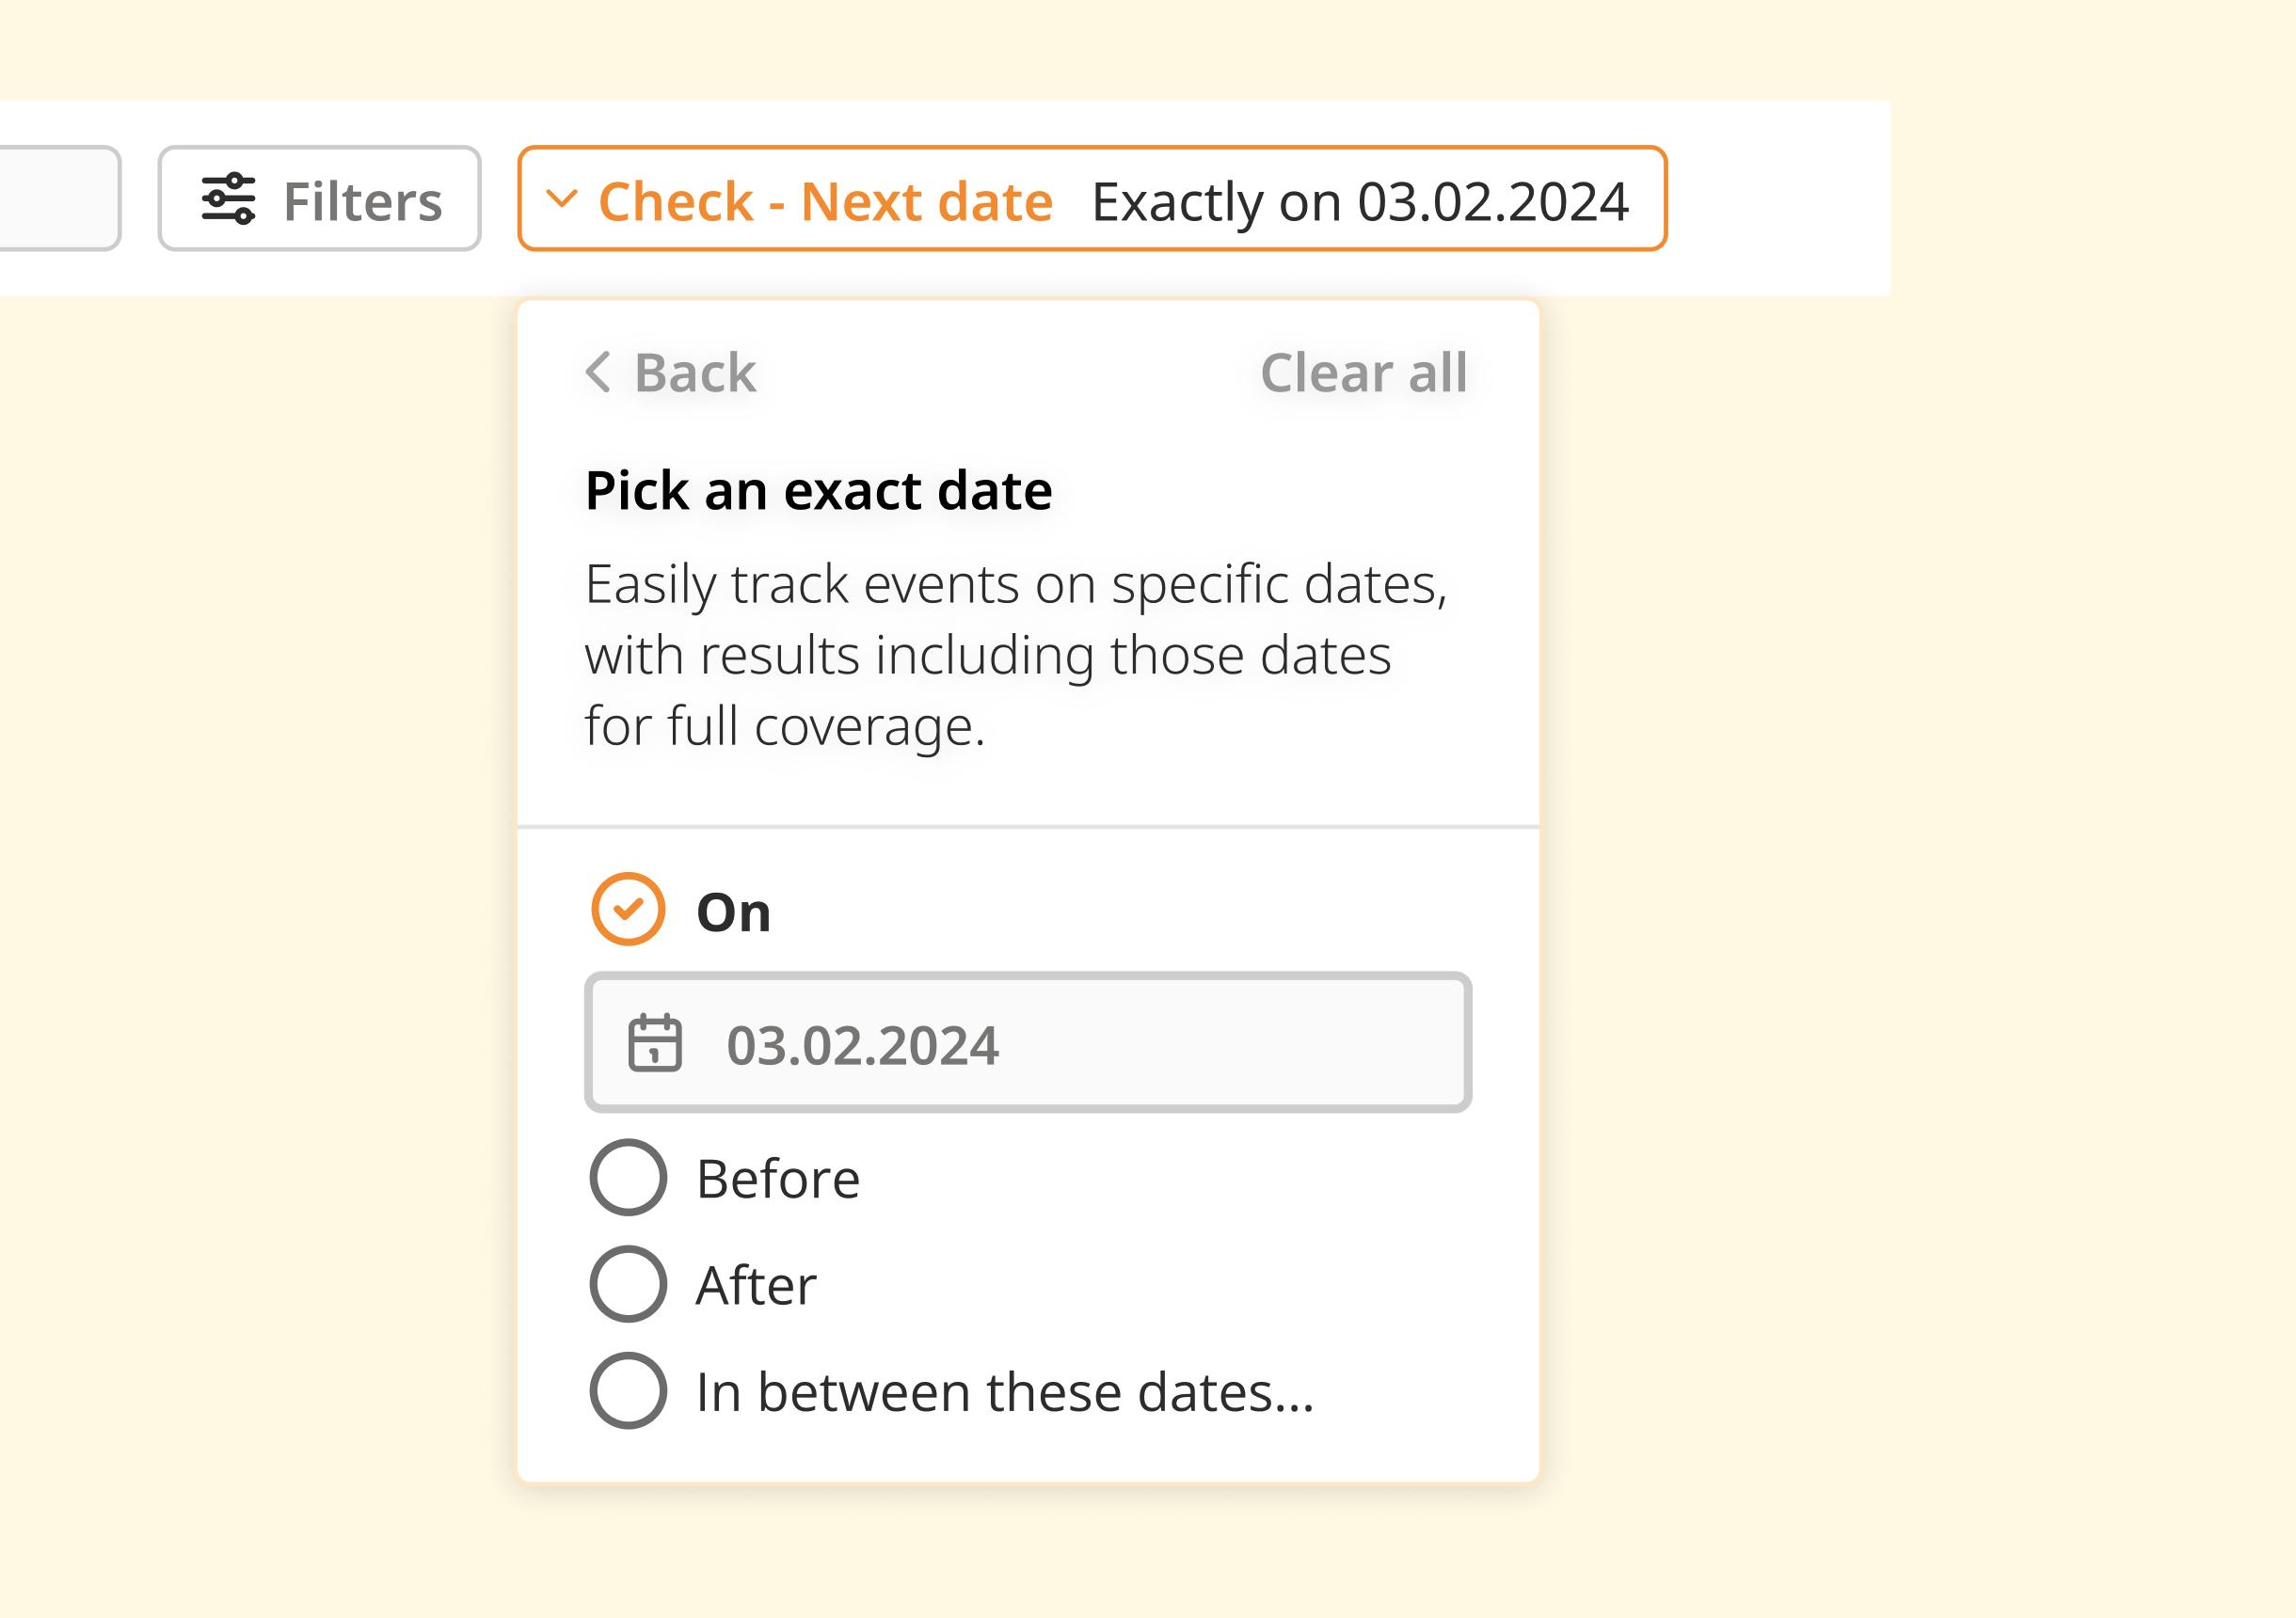Select the Before radio option

pyautogui.click(x=628, y=1177)
